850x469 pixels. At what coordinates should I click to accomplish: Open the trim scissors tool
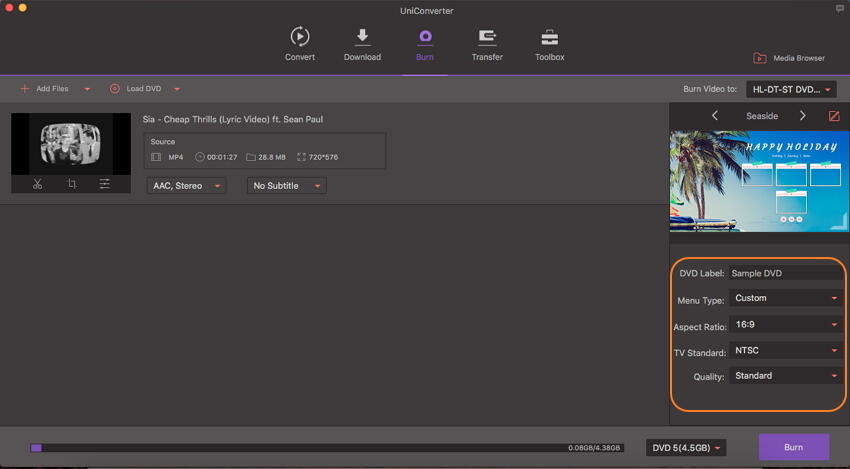(37, 184)
